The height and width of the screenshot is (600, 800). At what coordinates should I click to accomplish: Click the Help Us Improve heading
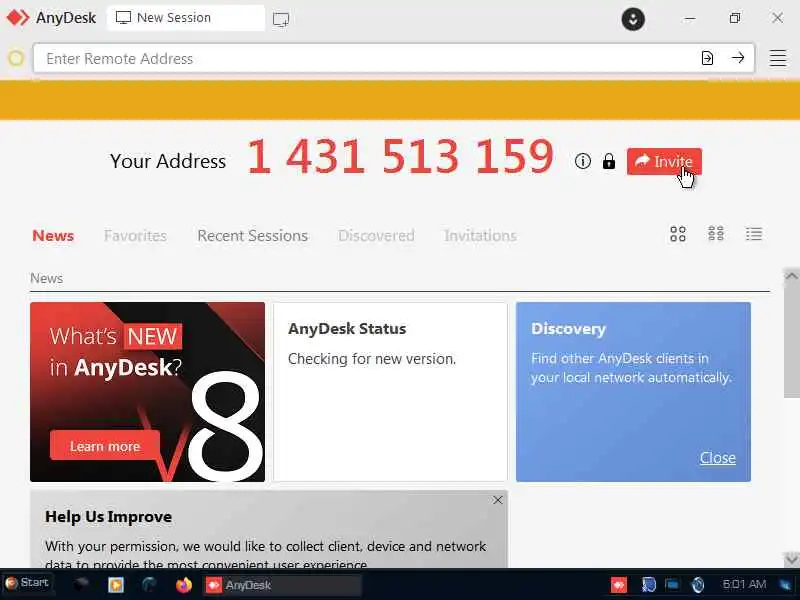tap(108, 517)
